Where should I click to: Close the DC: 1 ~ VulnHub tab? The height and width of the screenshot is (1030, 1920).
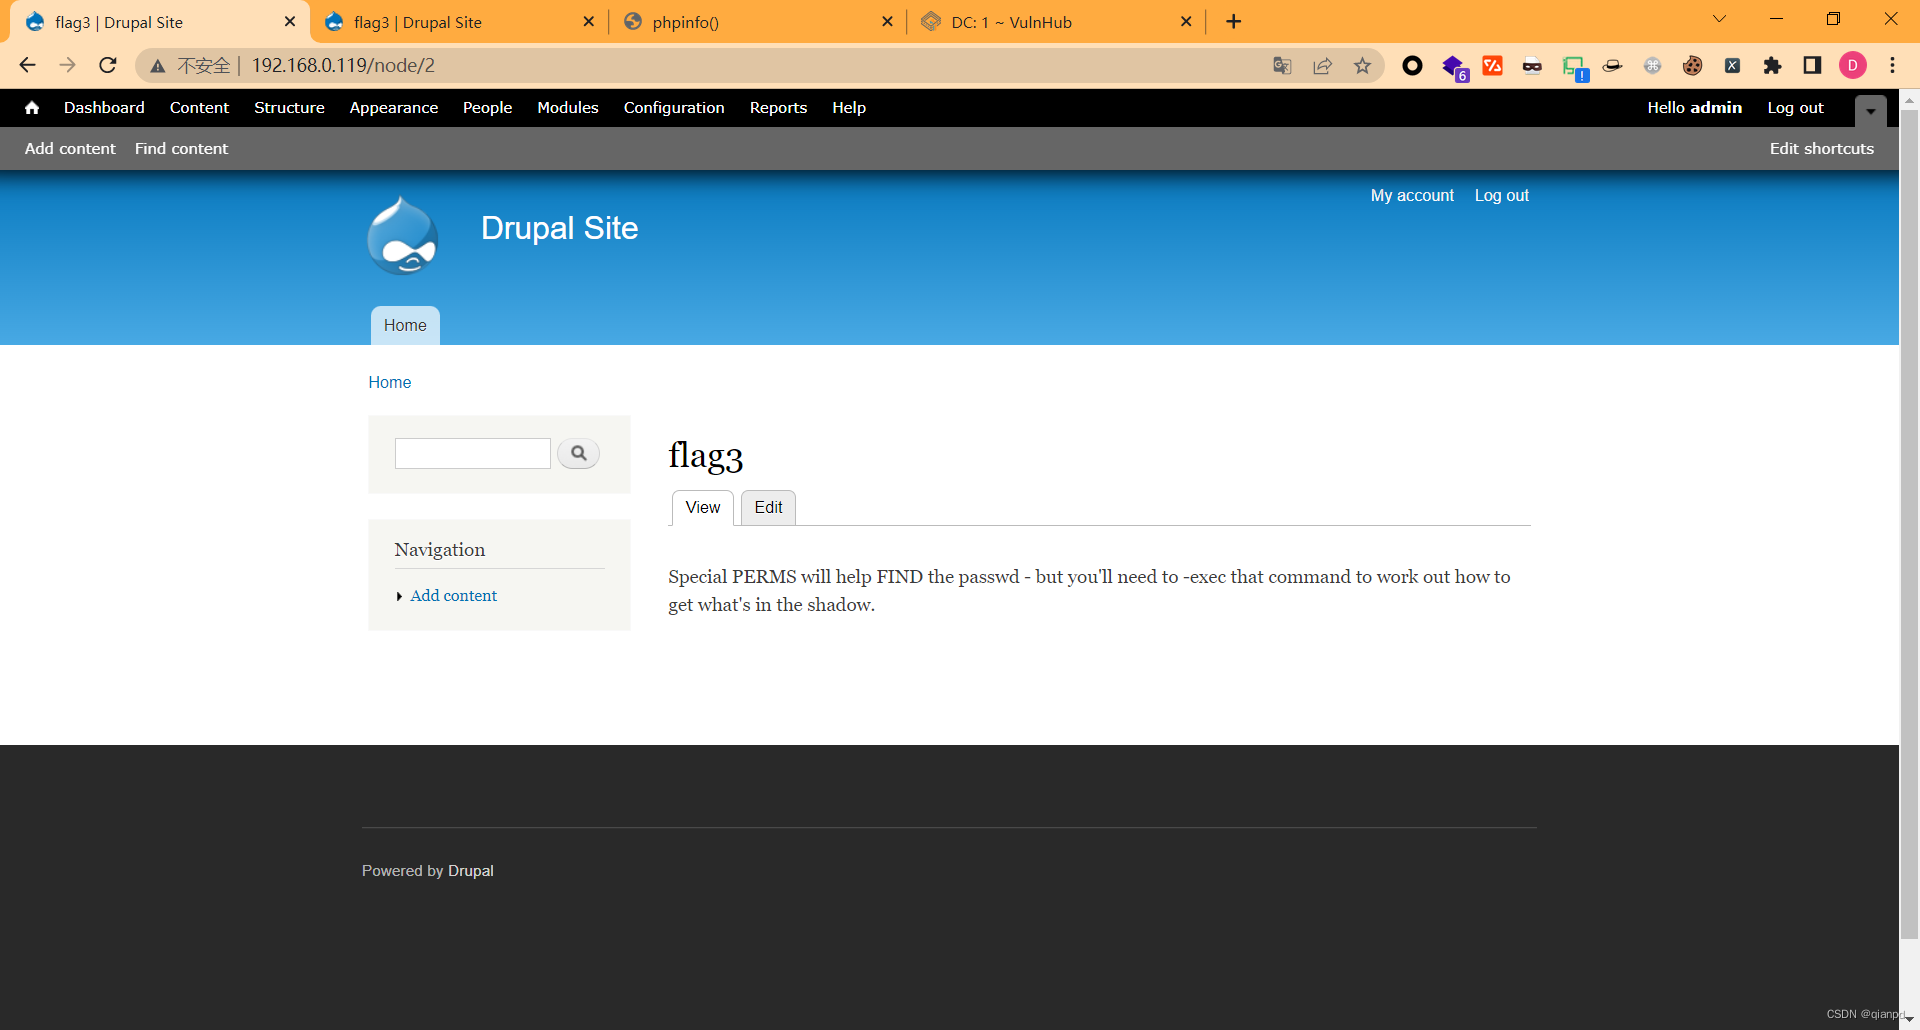1186,22
